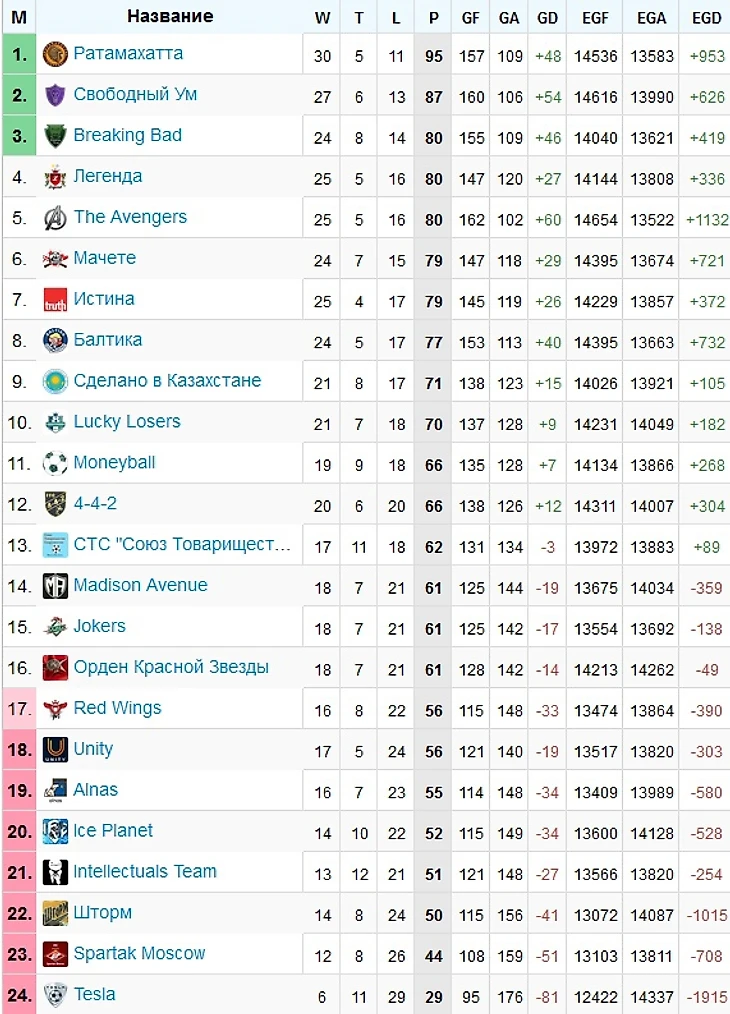Click the Madison Avenue team logo icon
This screenshot has height=1014, width=730.
(55, 586)
